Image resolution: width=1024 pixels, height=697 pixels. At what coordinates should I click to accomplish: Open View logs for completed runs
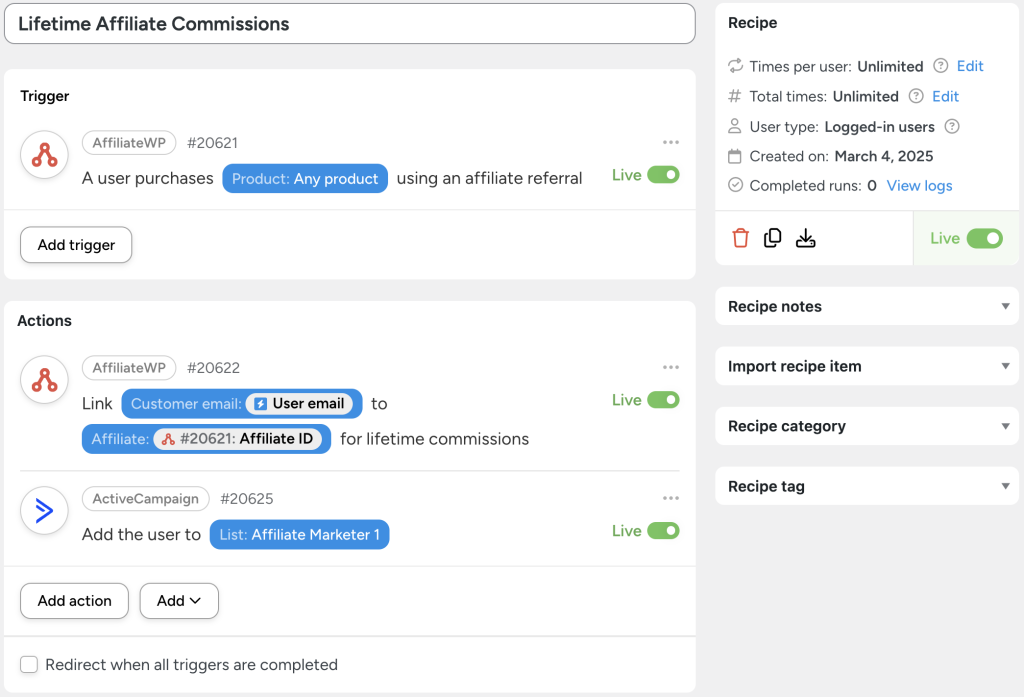click(x=919, y=186)
